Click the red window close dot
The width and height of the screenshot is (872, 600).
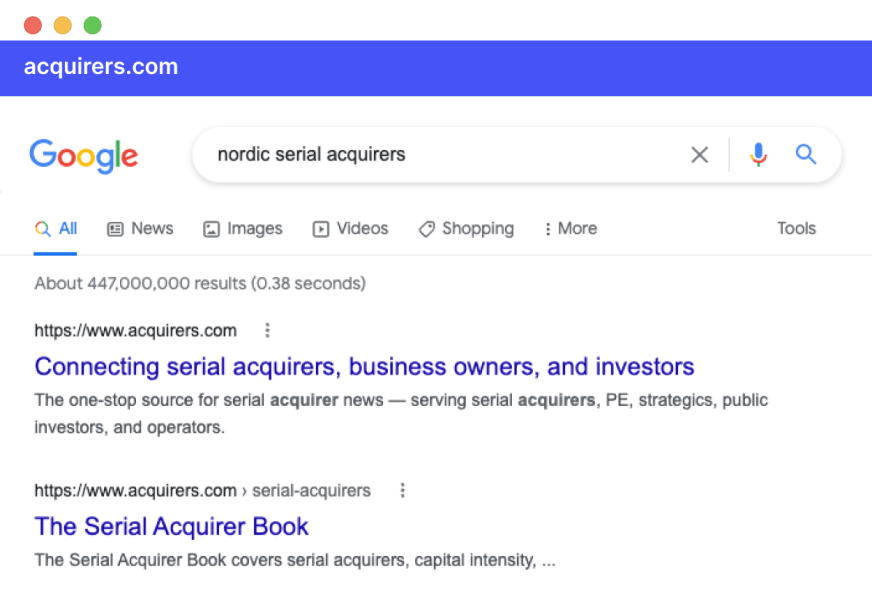coord(33,25)
